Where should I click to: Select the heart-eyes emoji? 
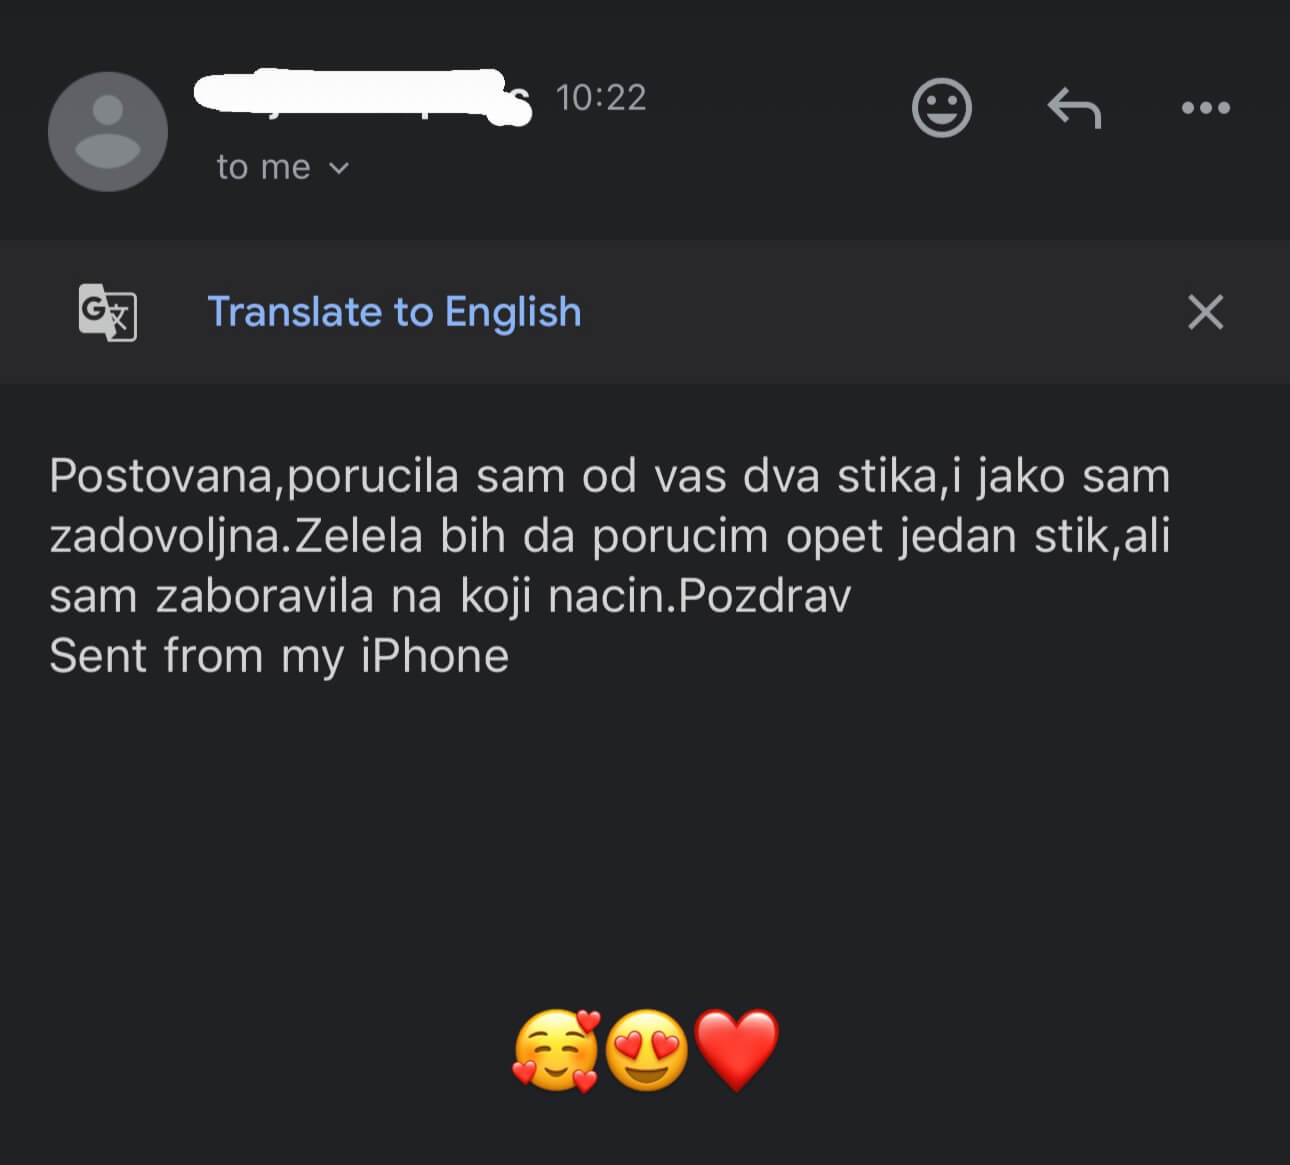[x=647, y=1050]
